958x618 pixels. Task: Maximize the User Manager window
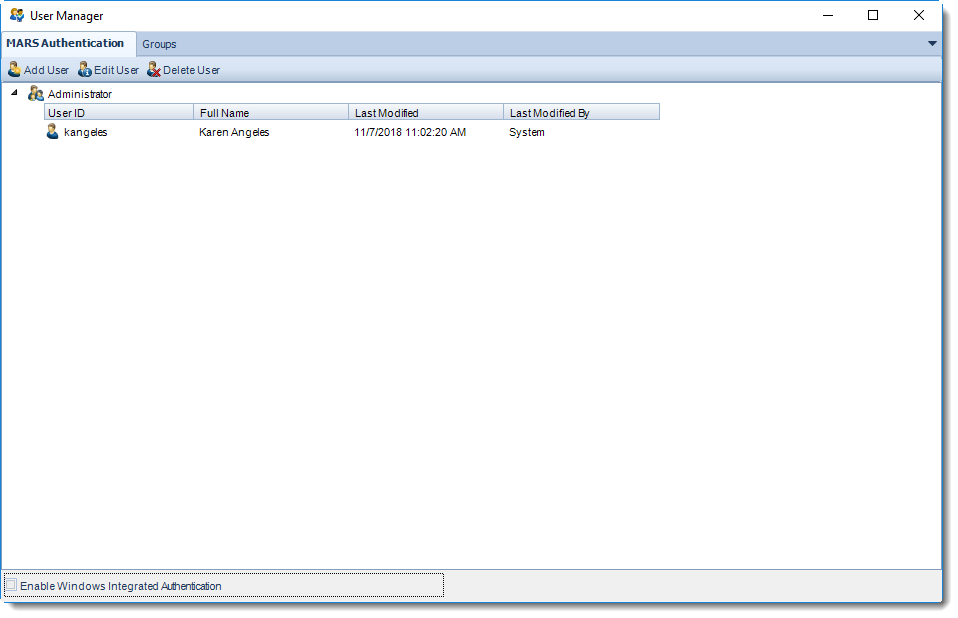point(873,15)
